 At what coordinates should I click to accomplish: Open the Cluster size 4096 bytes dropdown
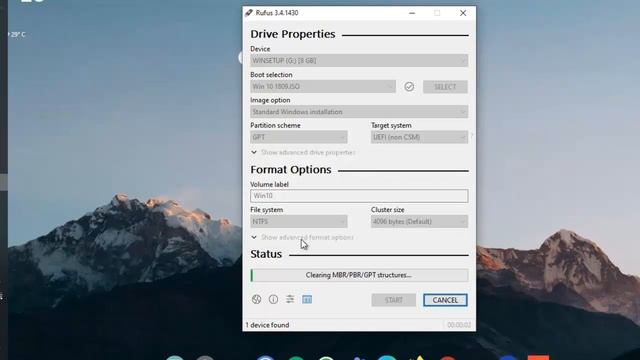coord(419,222)
